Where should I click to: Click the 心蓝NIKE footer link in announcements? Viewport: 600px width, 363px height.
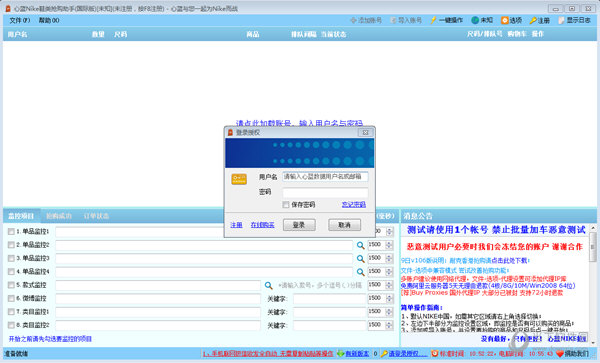coord(567,339)
